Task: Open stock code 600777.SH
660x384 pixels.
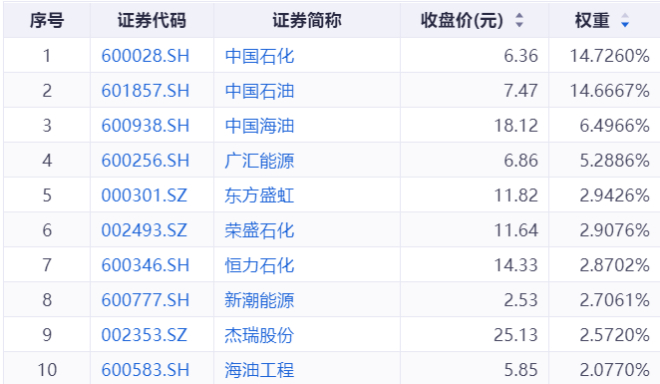Action: click(x=145, y=300)
